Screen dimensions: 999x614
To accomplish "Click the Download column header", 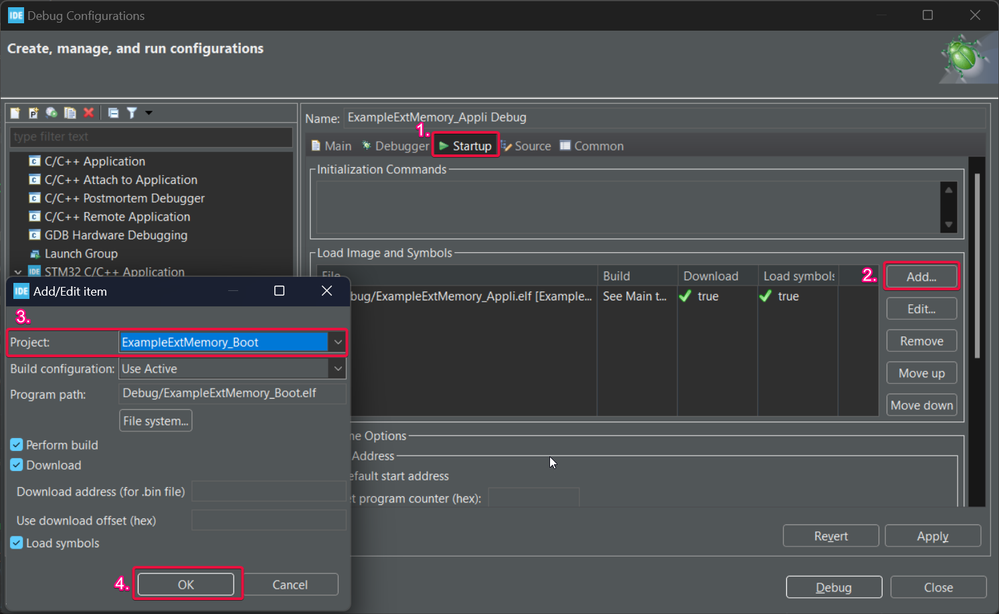I will pyautogui.click(x=717, y=276).
